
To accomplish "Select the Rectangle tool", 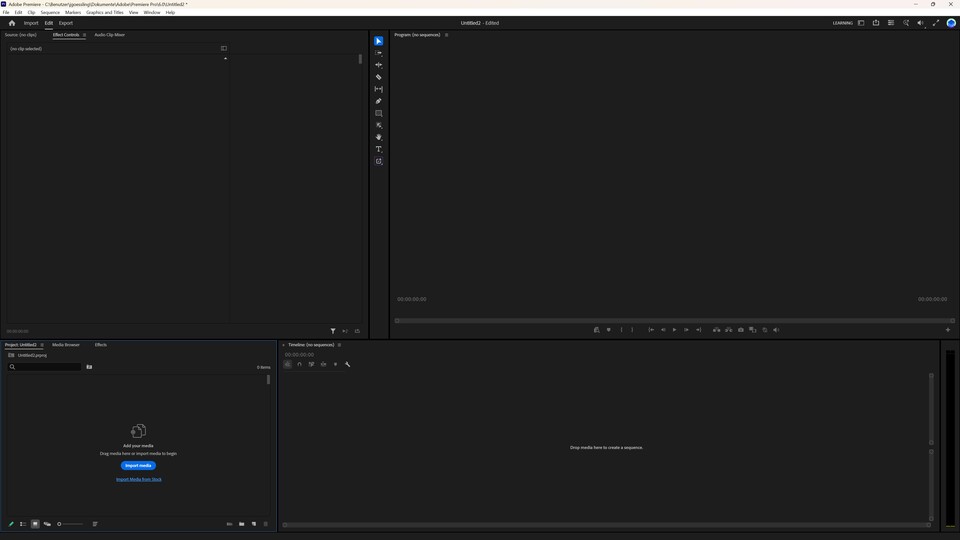I will tap(378, 113).
